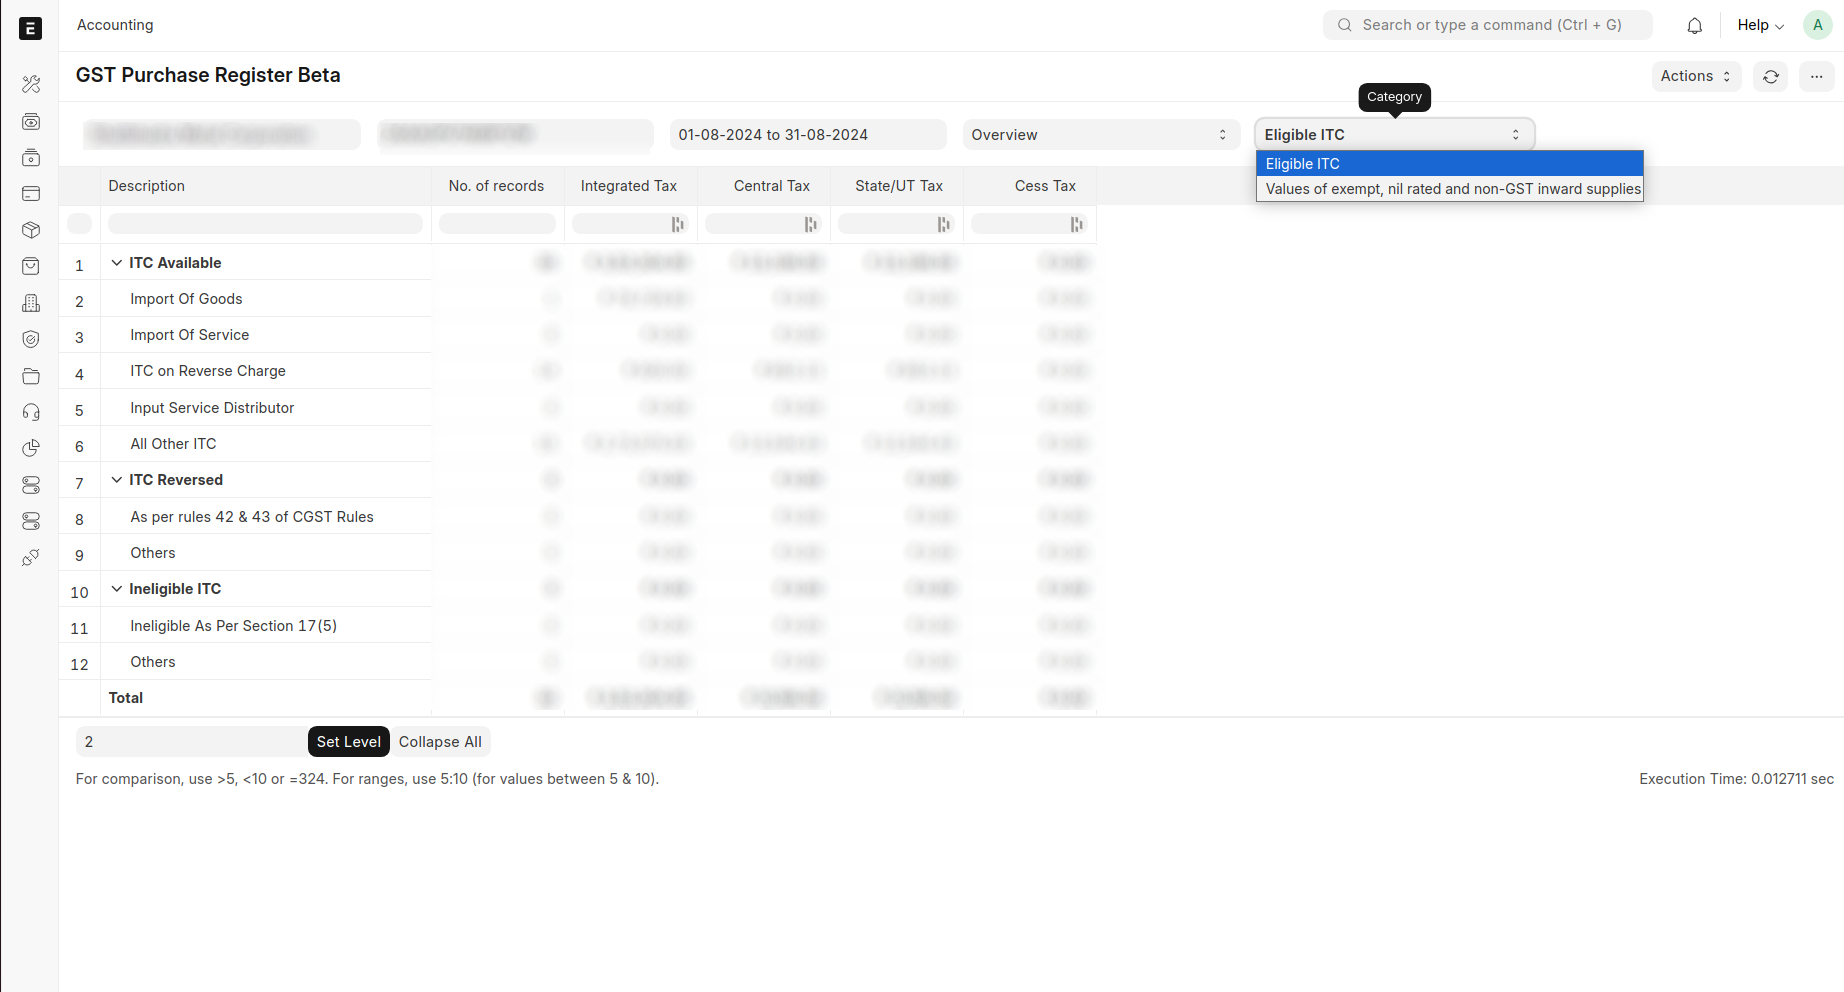This screenshot has width=1844, height=992.
Task: Open the credit card sidebar icon
Action: [x=31, y=194]
